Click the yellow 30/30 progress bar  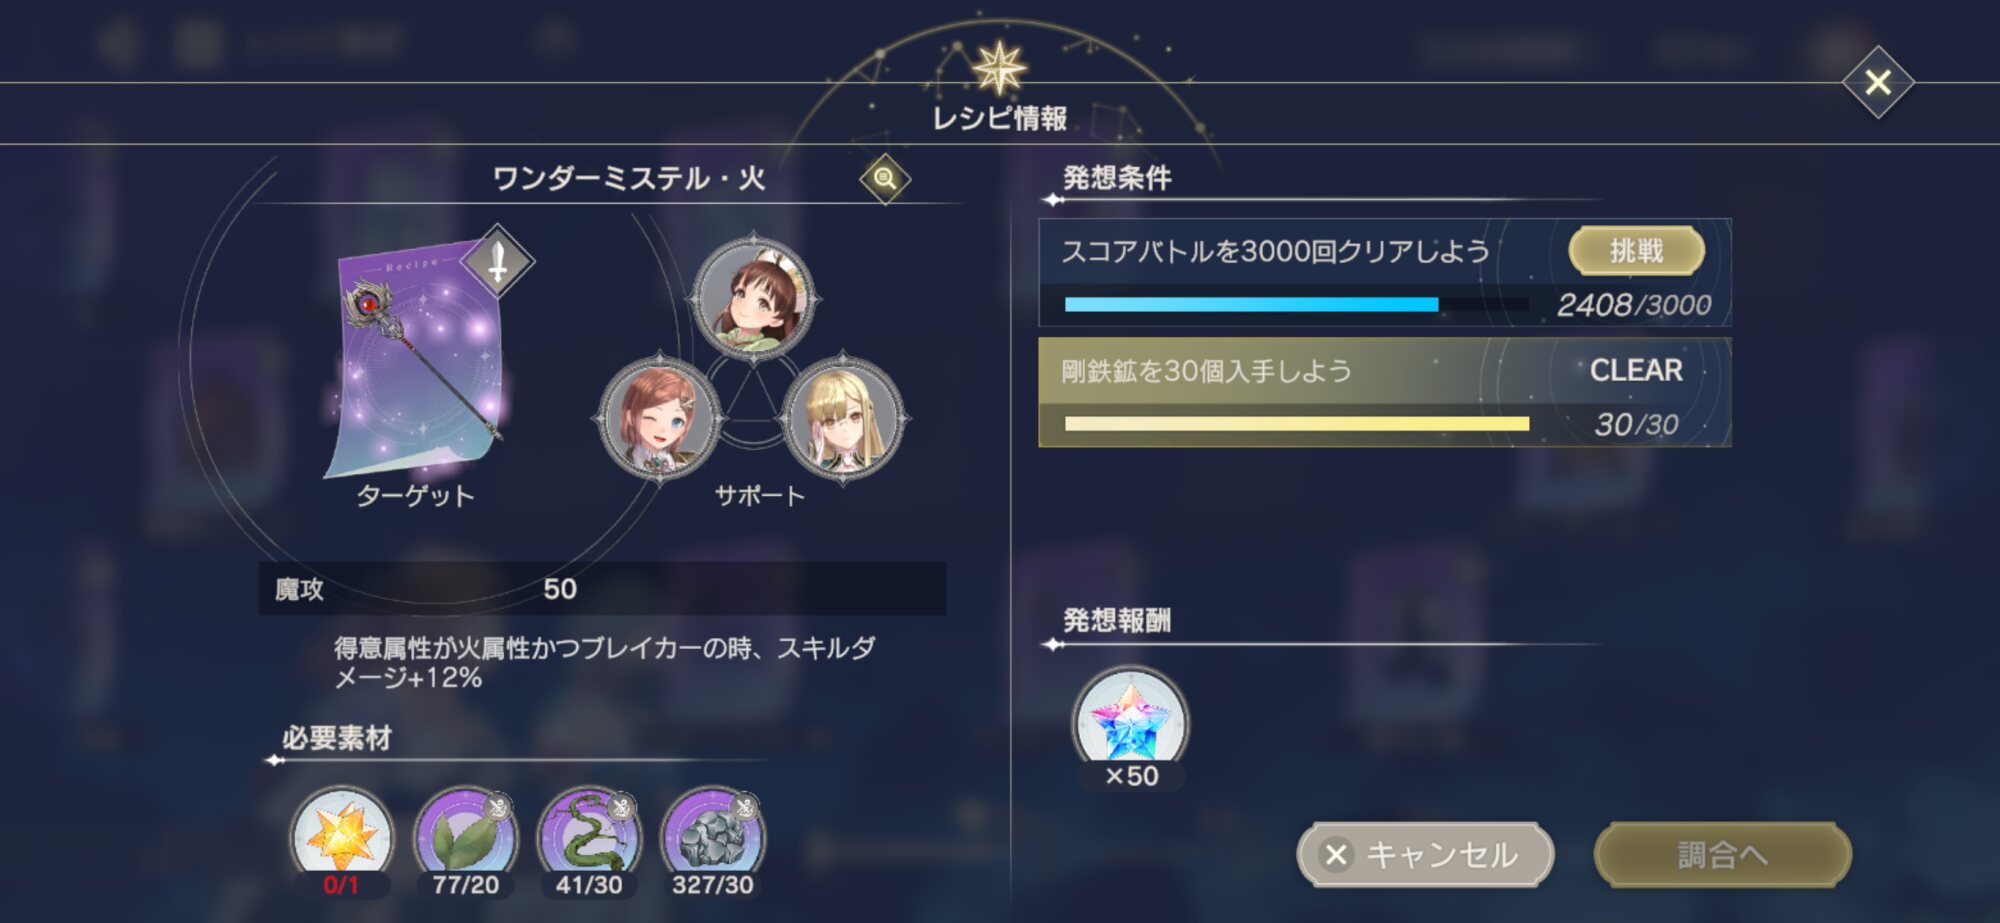pos(1297,424)
